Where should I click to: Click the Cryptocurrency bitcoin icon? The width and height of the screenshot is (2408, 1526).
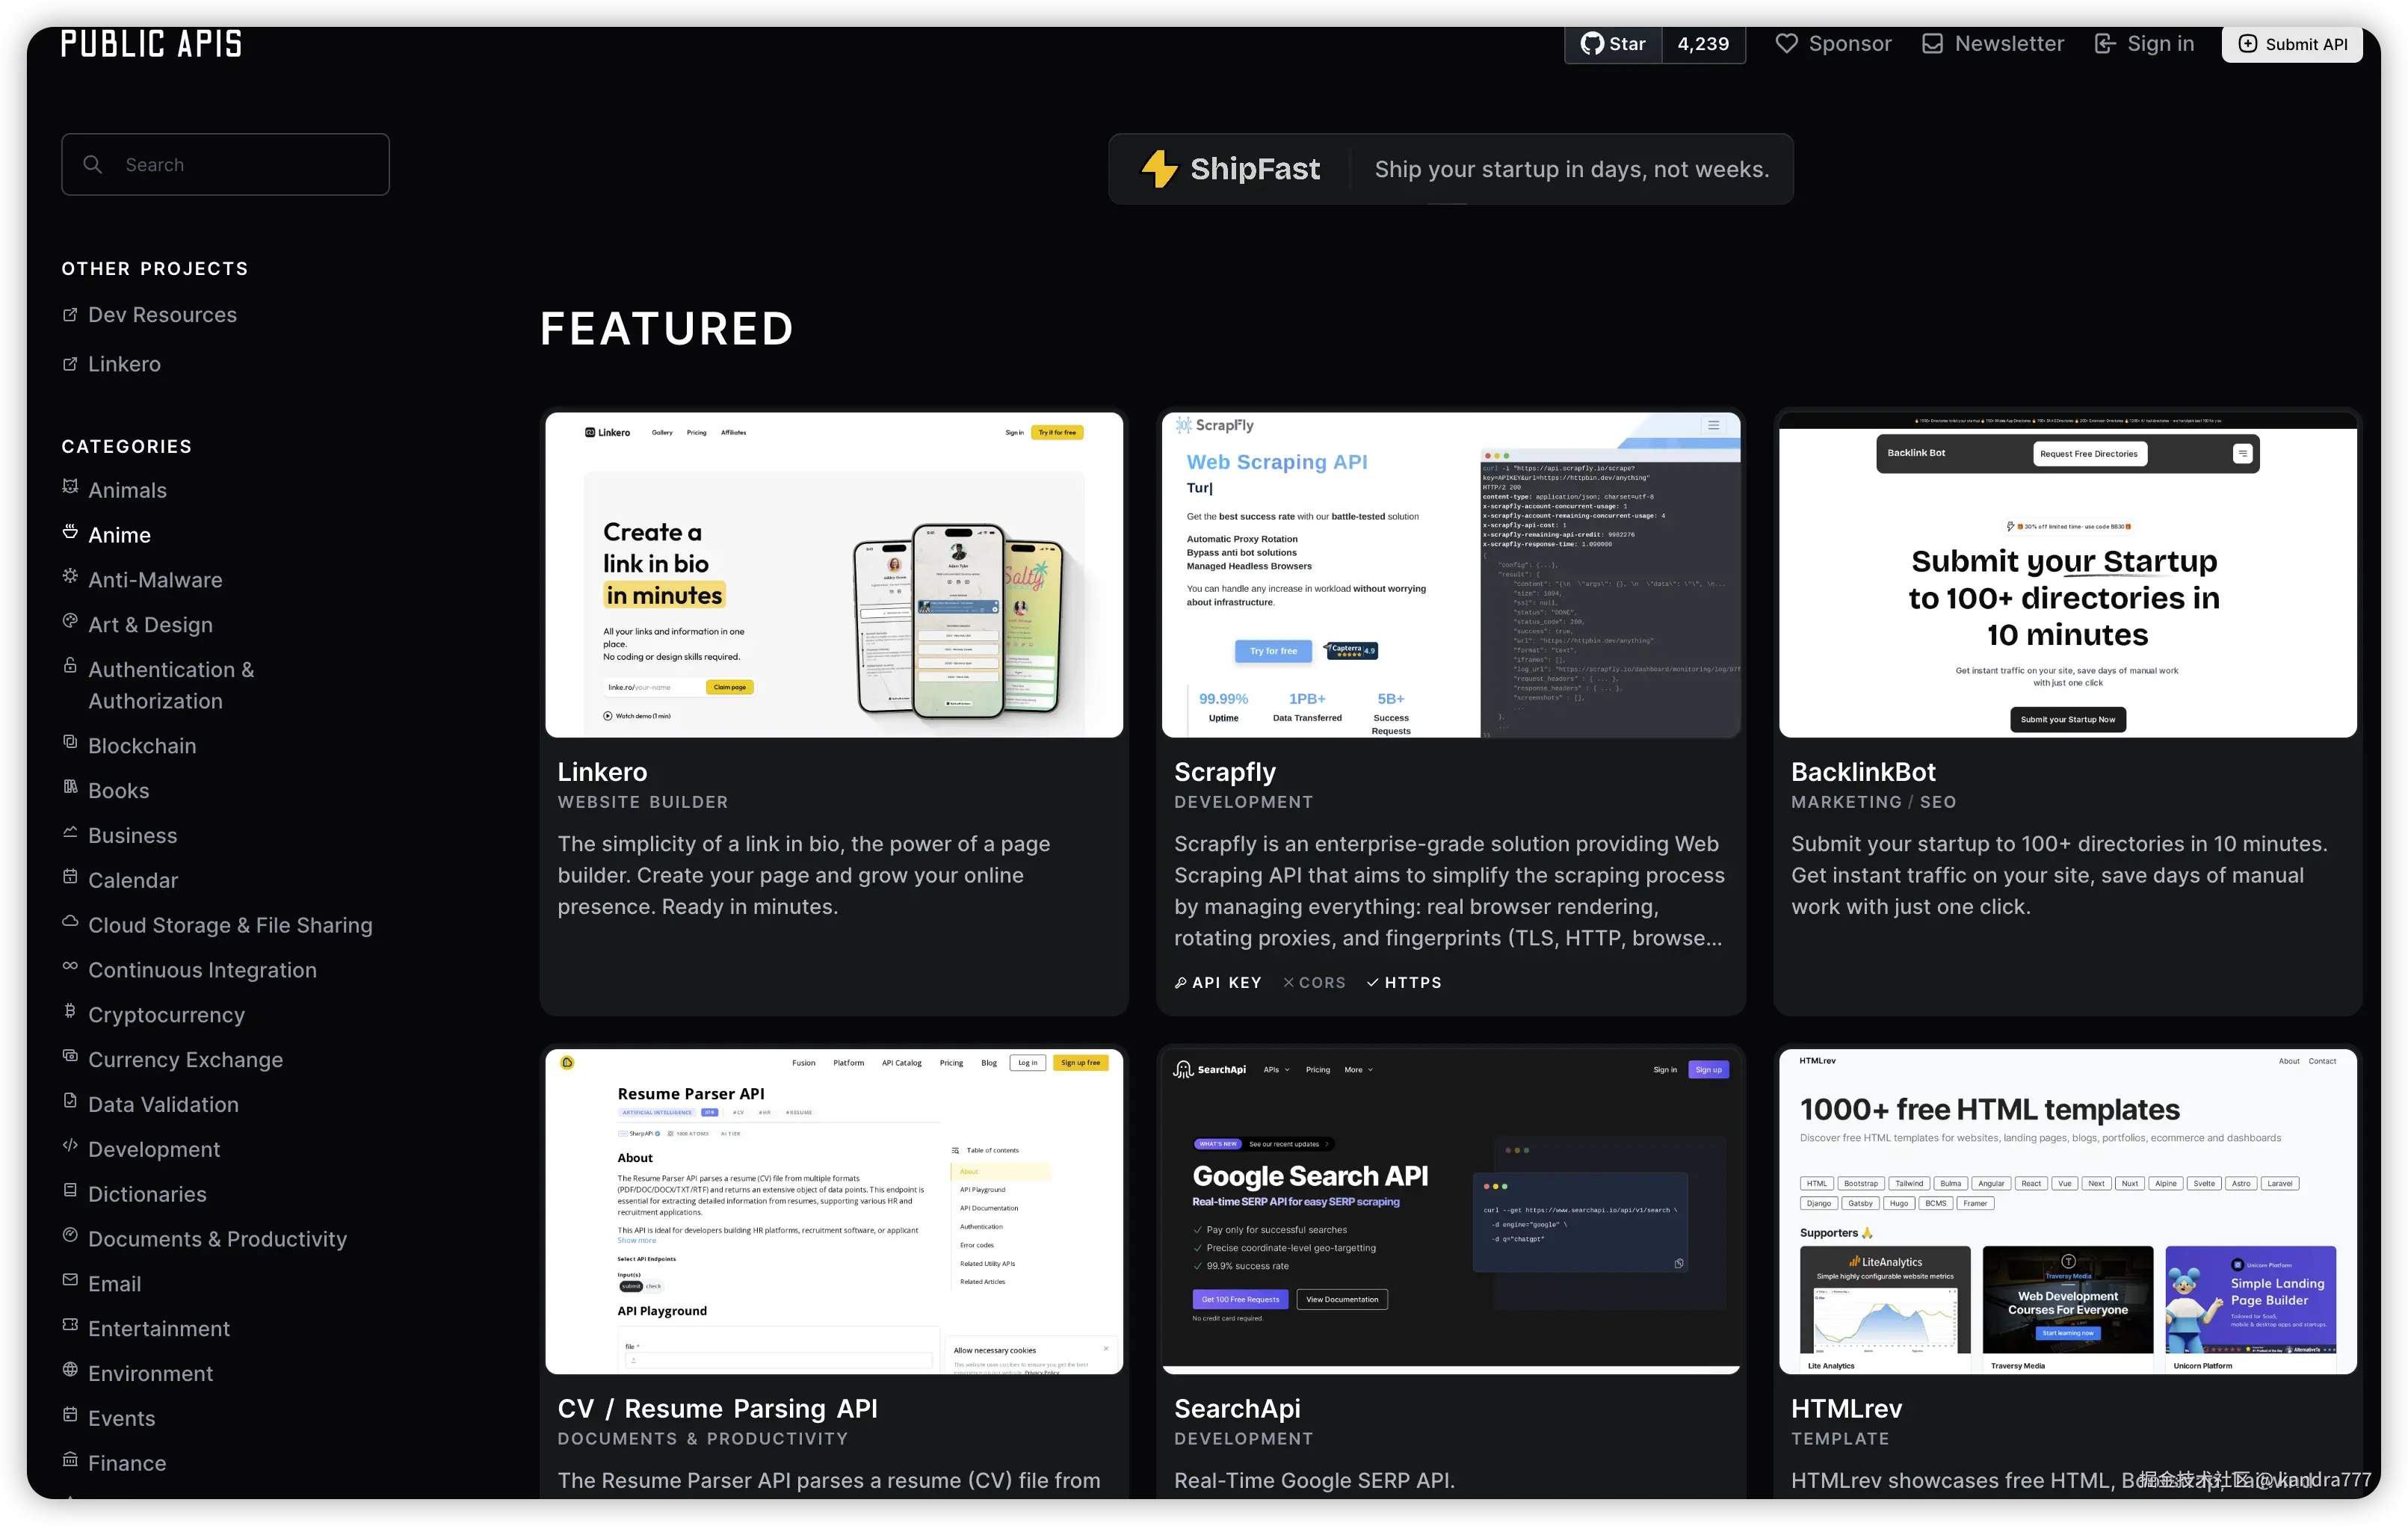coord(70,1011)
